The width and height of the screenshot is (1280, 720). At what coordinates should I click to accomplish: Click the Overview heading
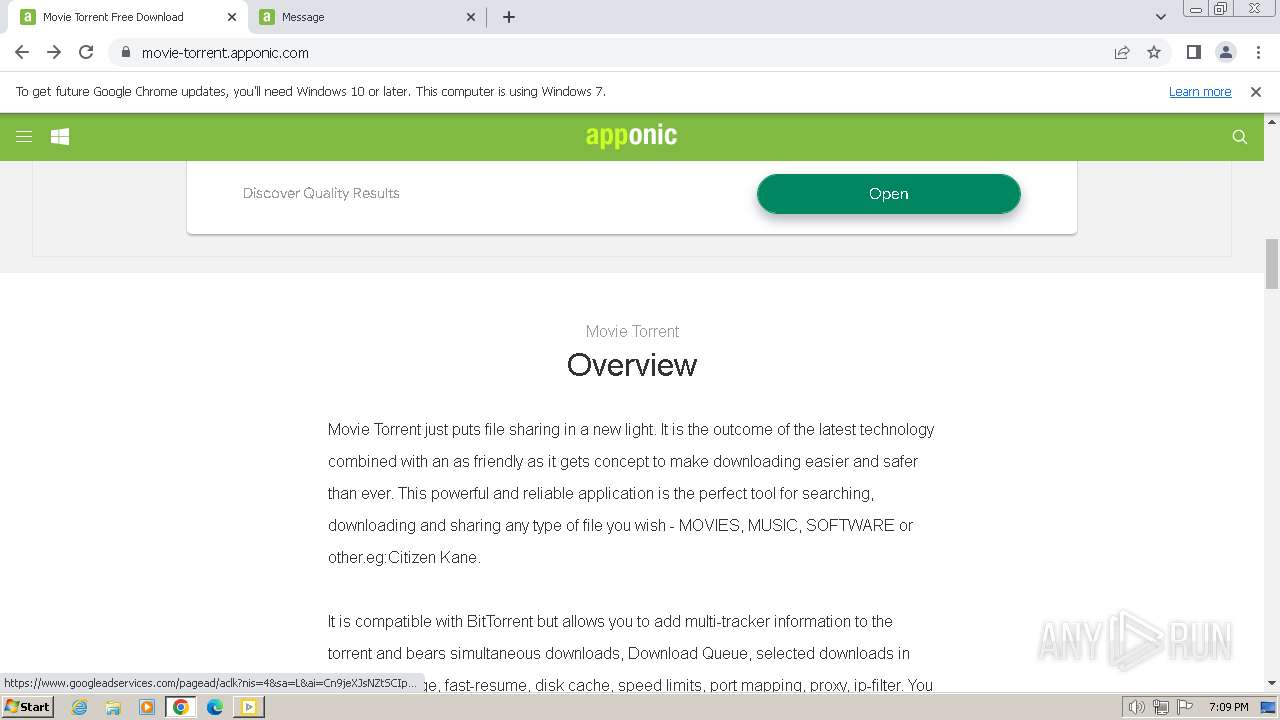[x=632, y=365]
